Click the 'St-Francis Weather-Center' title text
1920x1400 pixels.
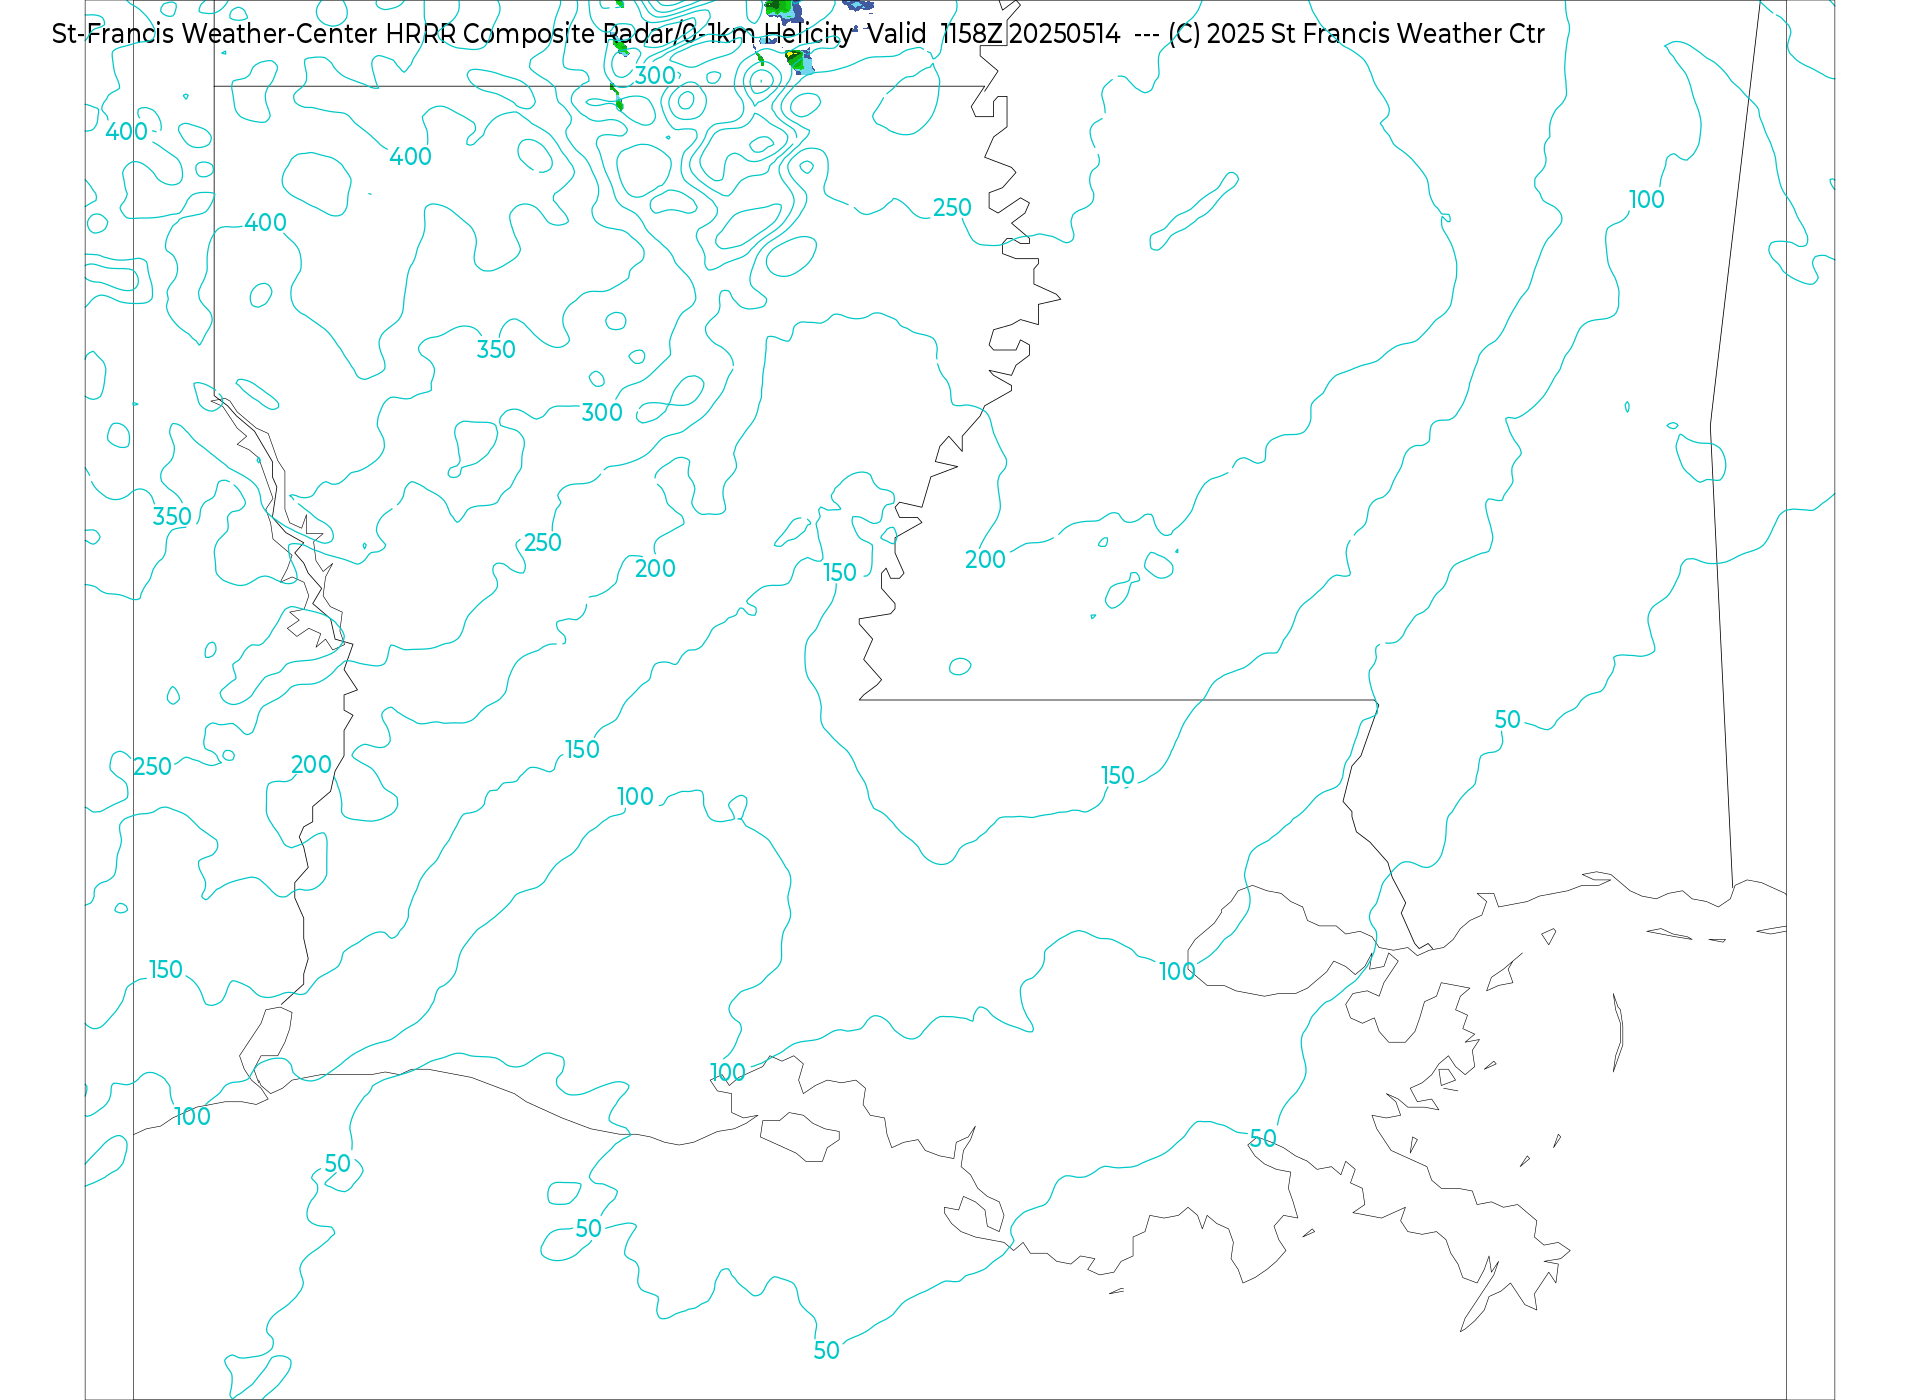click(x=215, y=34)
